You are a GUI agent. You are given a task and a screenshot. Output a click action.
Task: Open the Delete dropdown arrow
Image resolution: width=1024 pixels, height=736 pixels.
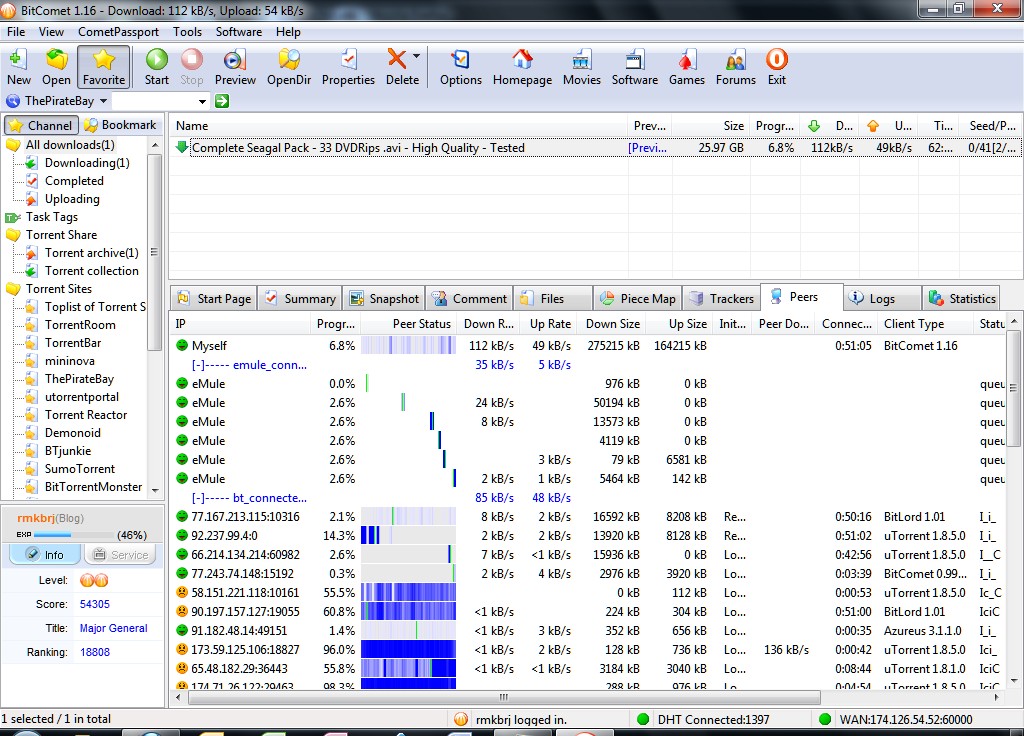tap(416, 57)
